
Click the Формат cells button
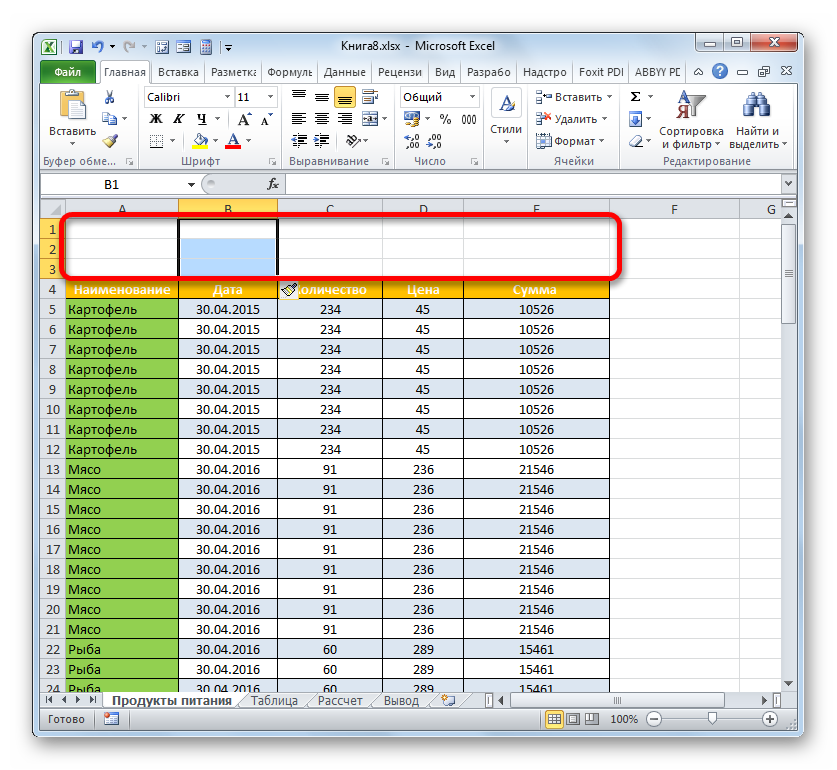(x=570, y=141)
